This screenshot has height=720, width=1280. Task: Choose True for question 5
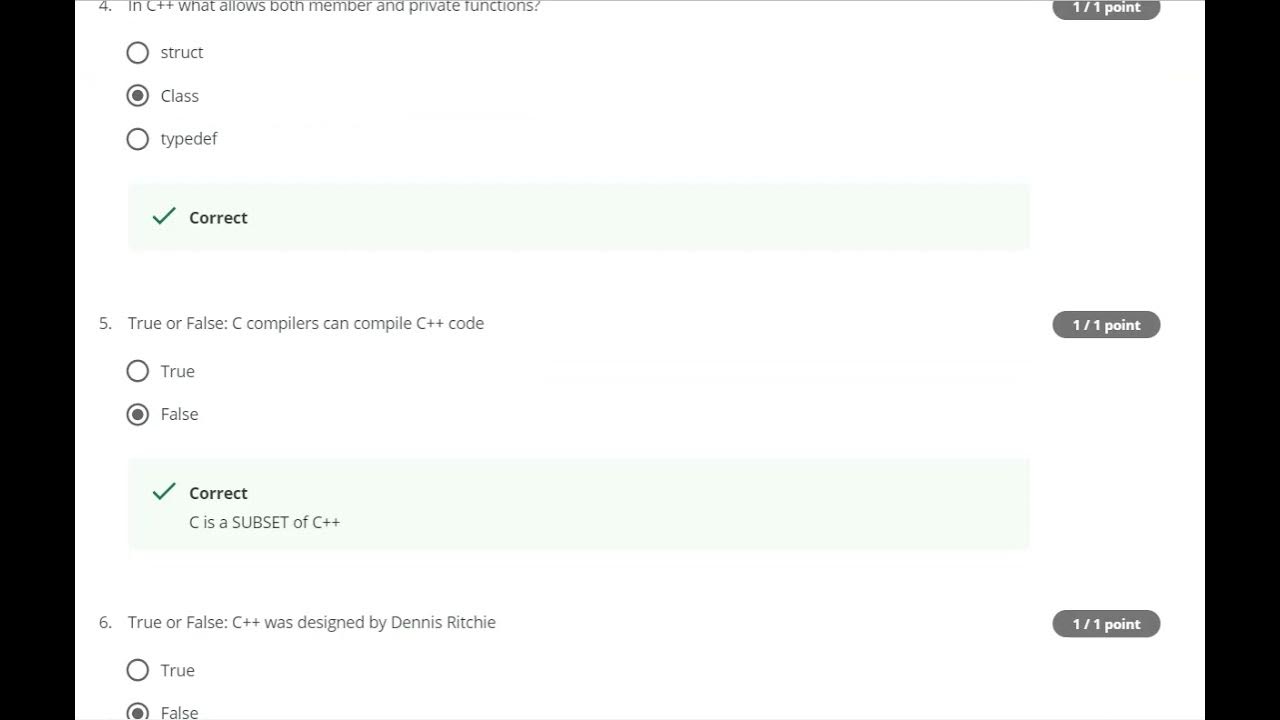(x=138, y=371)
